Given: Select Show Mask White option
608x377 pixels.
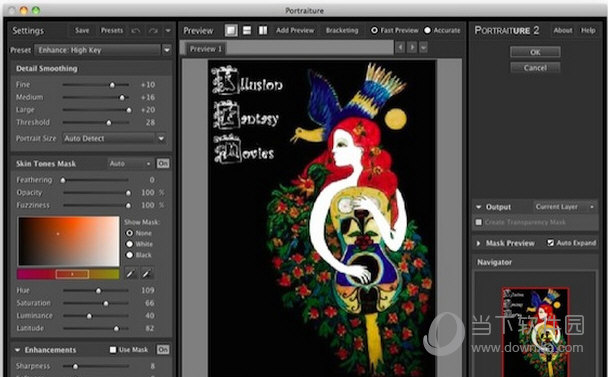Looking at the screenshot, I should [x=130, y=244].
